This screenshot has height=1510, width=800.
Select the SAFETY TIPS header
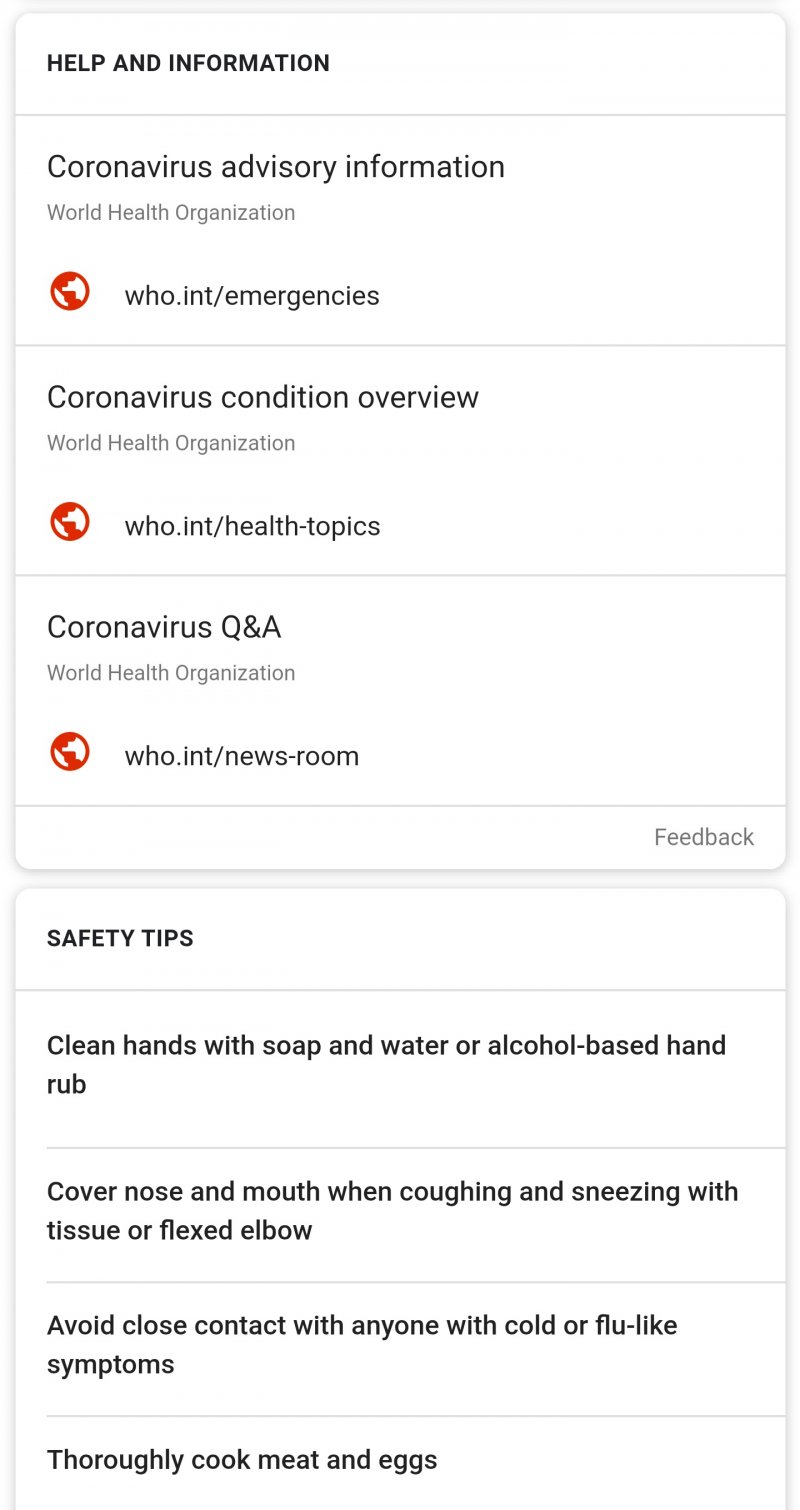[x=120, y=938]
